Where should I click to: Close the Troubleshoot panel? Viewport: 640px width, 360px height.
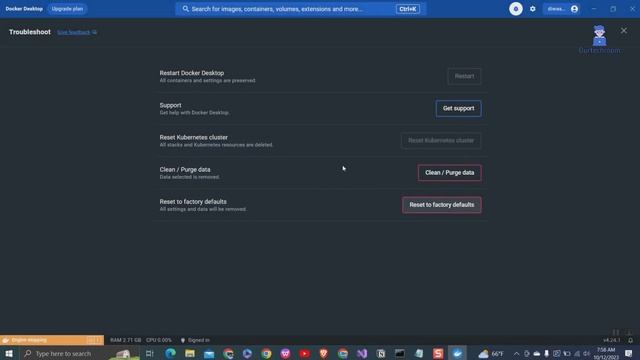pos(624,30)
